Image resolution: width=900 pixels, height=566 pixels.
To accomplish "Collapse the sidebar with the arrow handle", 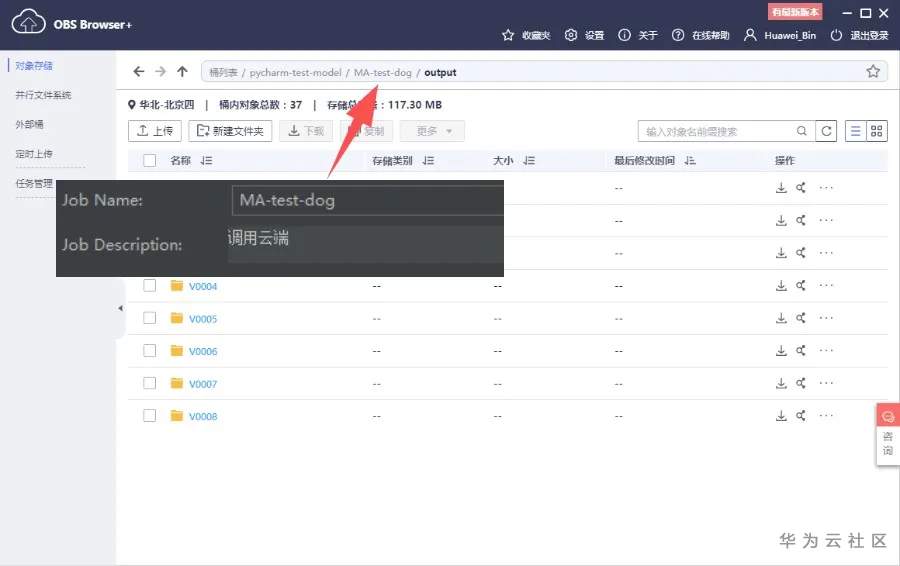I will point(121,308).
